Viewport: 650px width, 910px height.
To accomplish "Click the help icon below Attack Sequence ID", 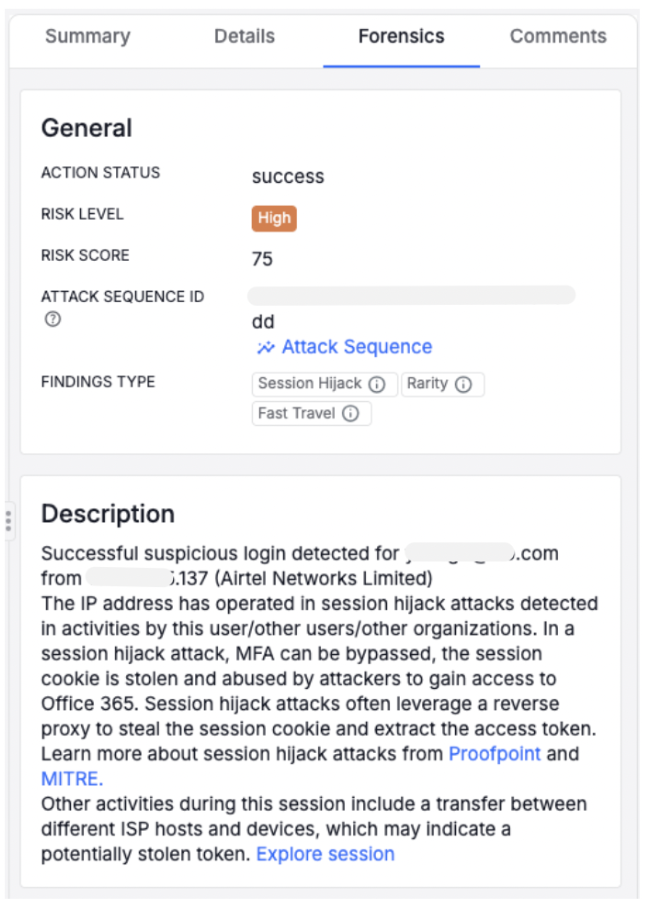I will 51,319.
